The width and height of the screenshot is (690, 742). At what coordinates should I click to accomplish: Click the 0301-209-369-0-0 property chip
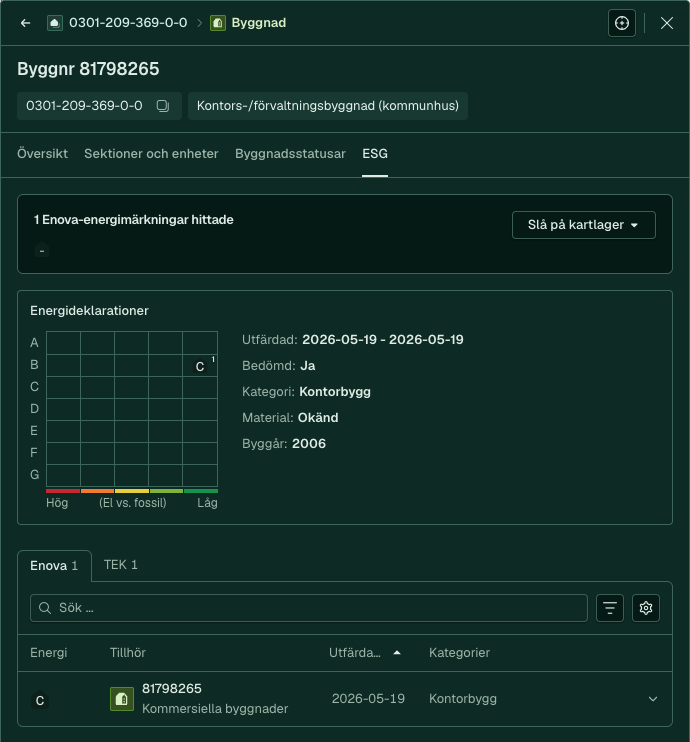(99, 106)
